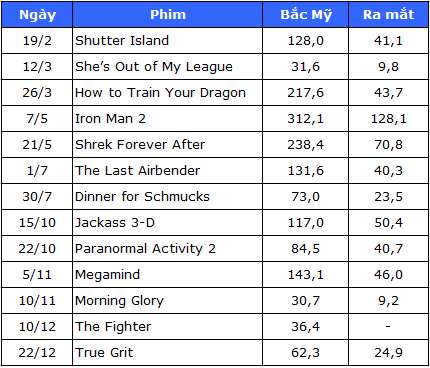Click the Phim column header

[168, 15]
